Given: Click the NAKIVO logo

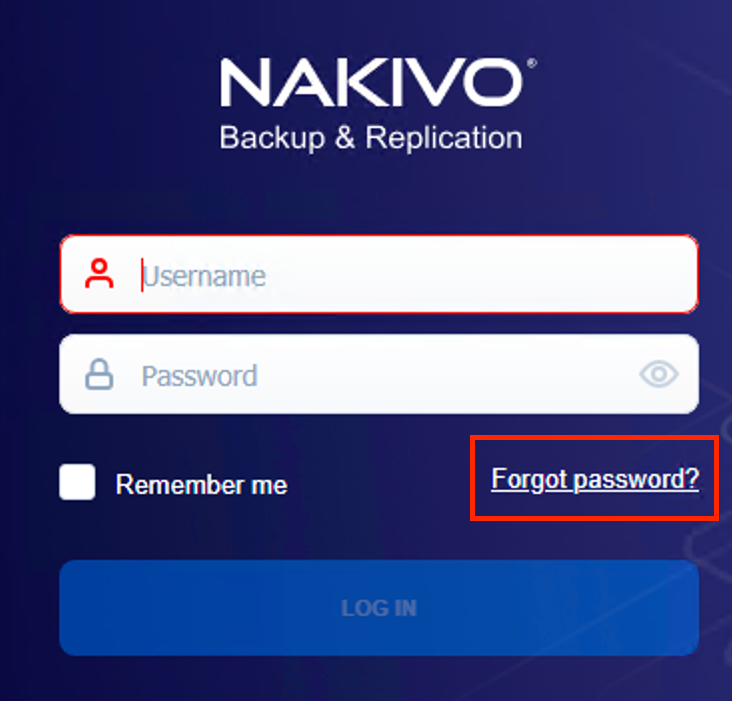Looking at the screenshot, I should click(371, 83).
